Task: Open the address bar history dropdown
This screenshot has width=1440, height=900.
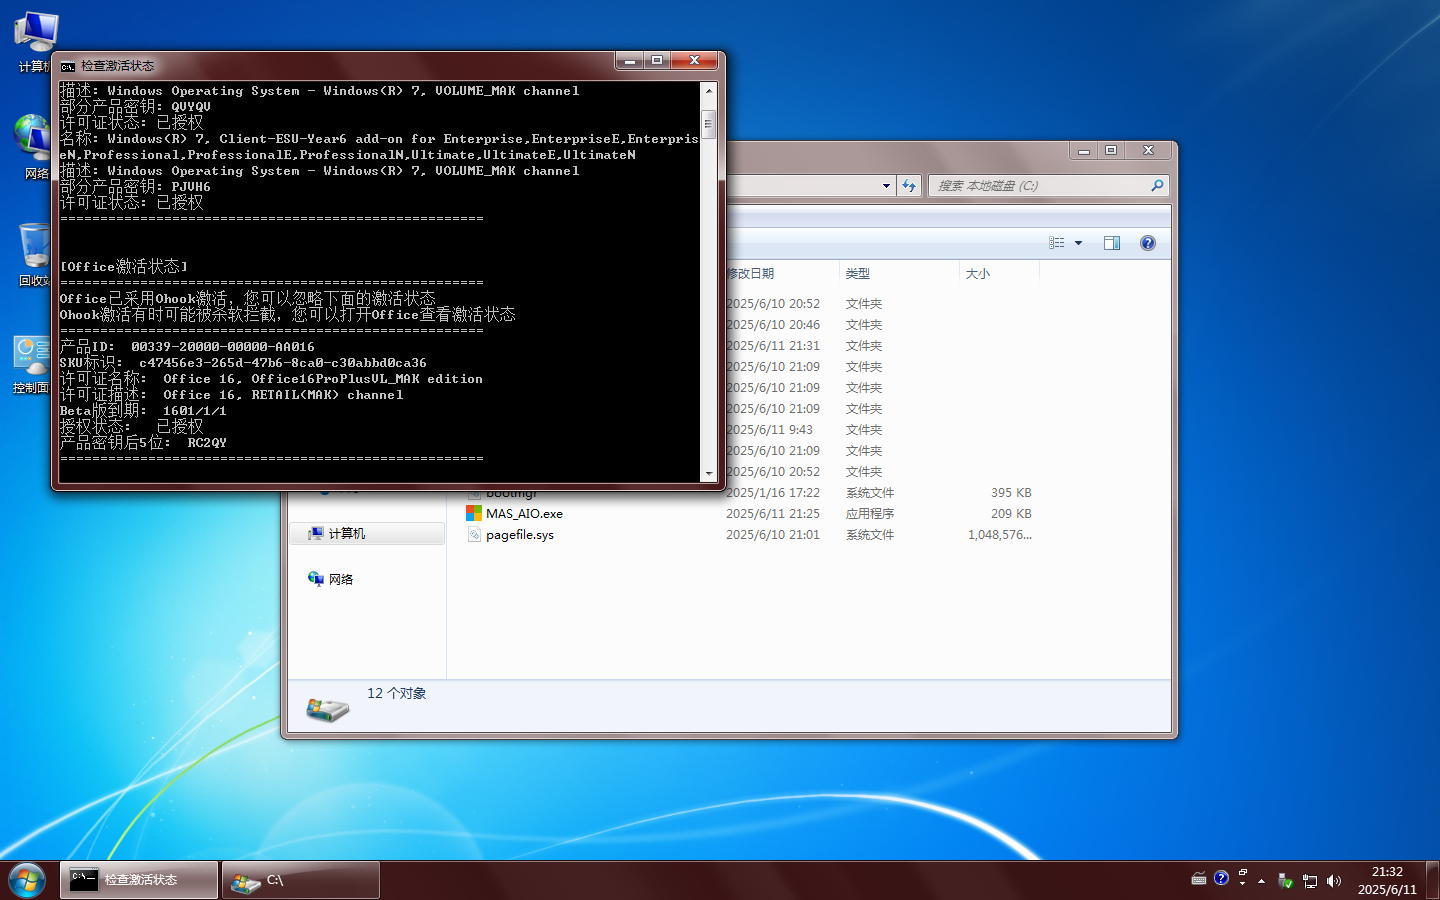Action: (x=886, y=186)
